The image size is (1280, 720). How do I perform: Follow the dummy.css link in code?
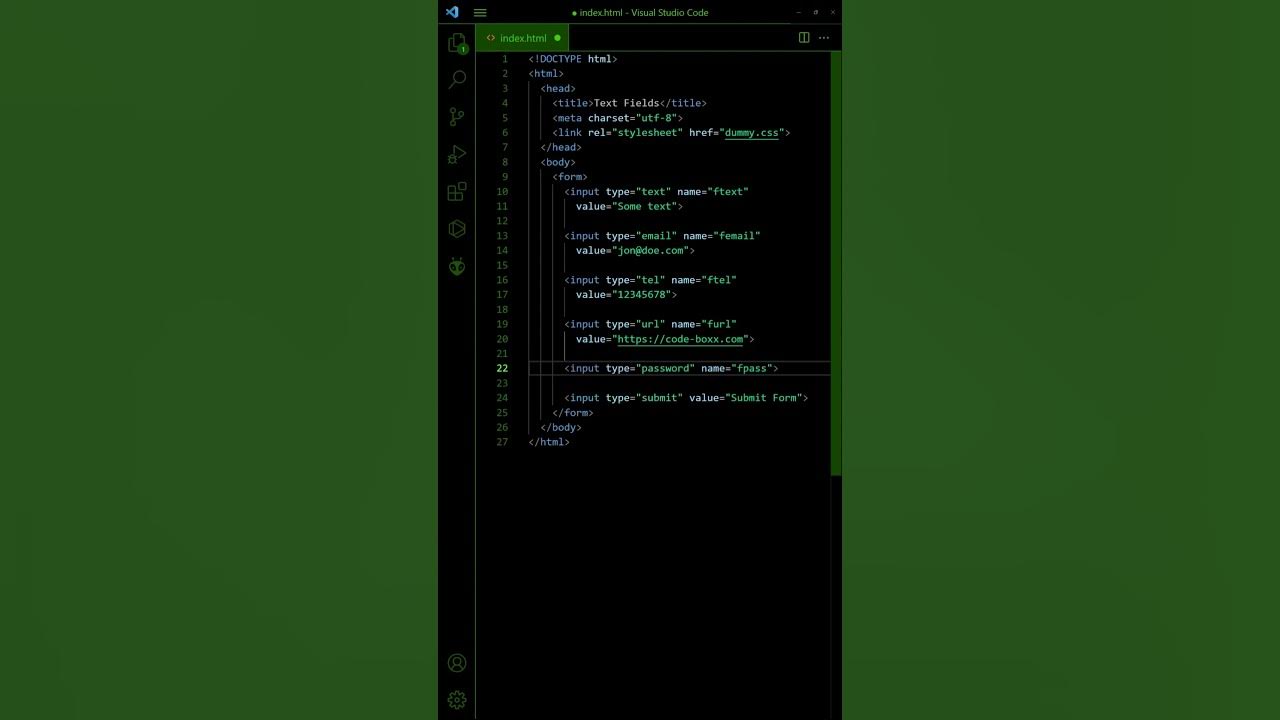click(751, 132)
